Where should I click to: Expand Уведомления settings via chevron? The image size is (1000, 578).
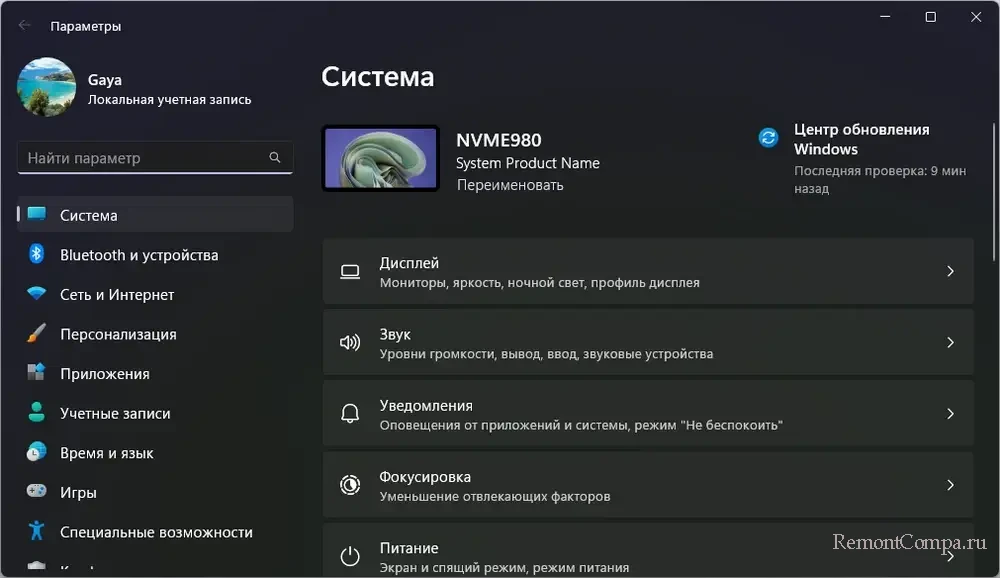point(950,414)
